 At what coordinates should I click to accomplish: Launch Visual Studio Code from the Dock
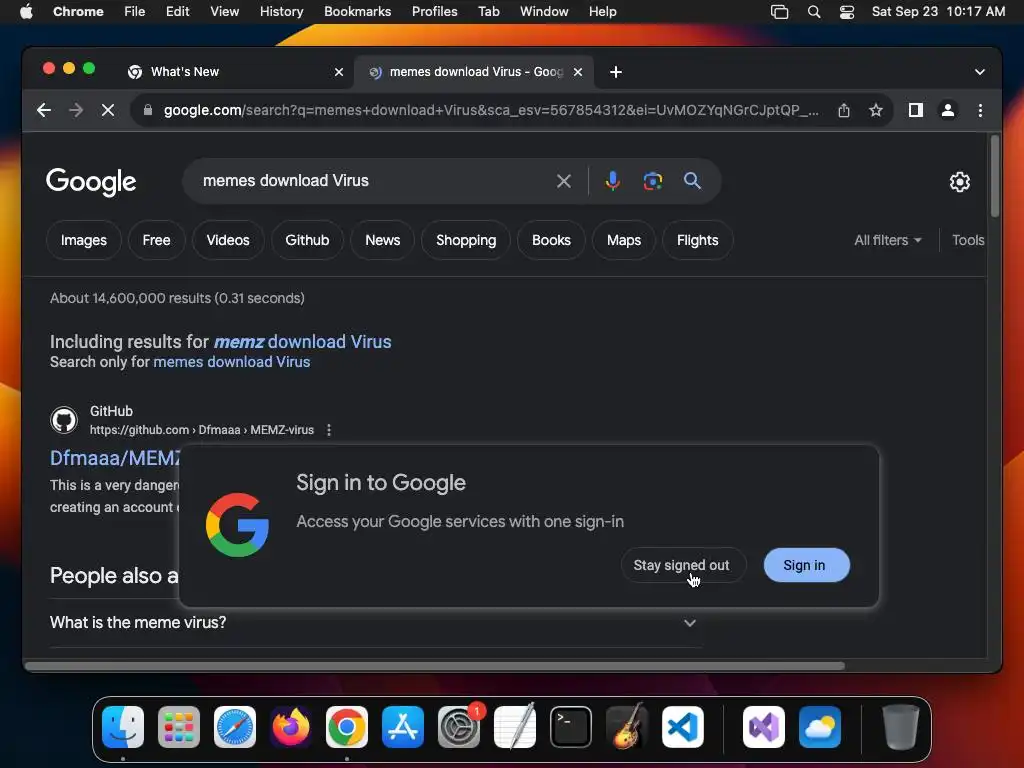tap(682, 727)
